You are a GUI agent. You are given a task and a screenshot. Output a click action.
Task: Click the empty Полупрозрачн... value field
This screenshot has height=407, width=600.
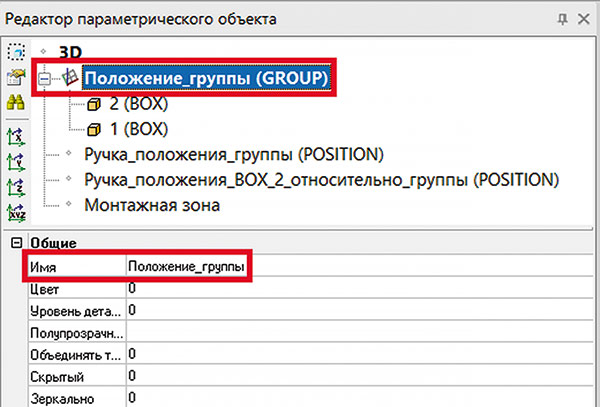click(x=360, y=332)
